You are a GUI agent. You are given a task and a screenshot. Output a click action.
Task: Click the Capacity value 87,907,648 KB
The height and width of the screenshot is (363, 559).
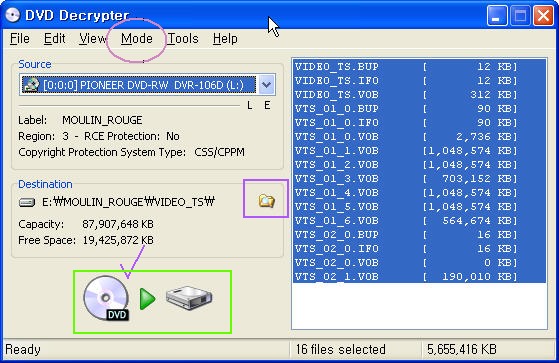click(x=118, y=224)
